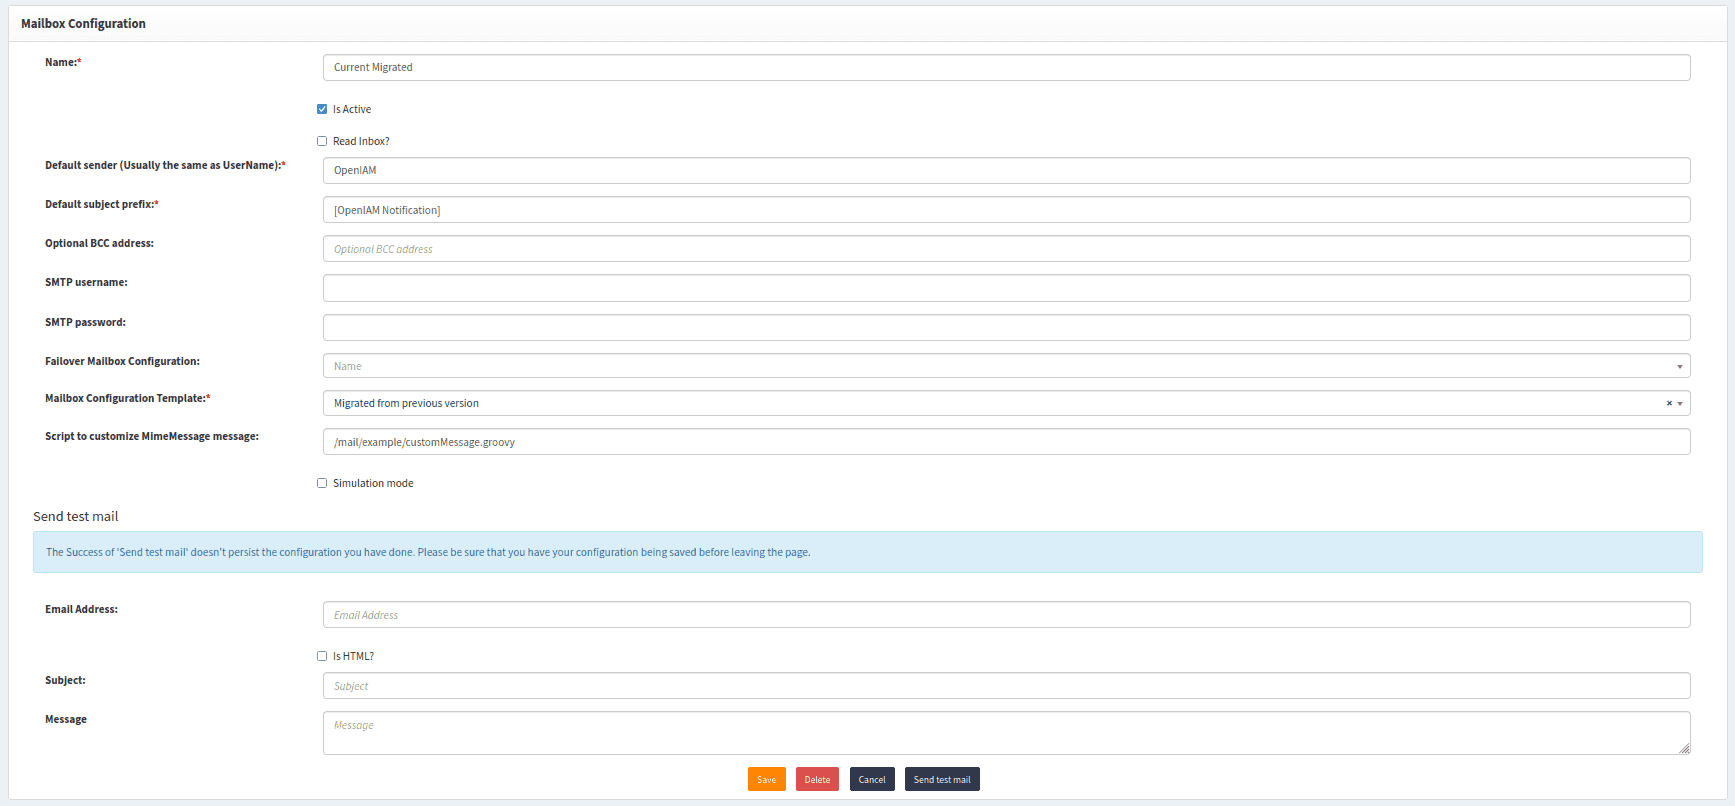Select the SMTP username field
This screenshot has height=806, width=1735.
(1005, 288)
